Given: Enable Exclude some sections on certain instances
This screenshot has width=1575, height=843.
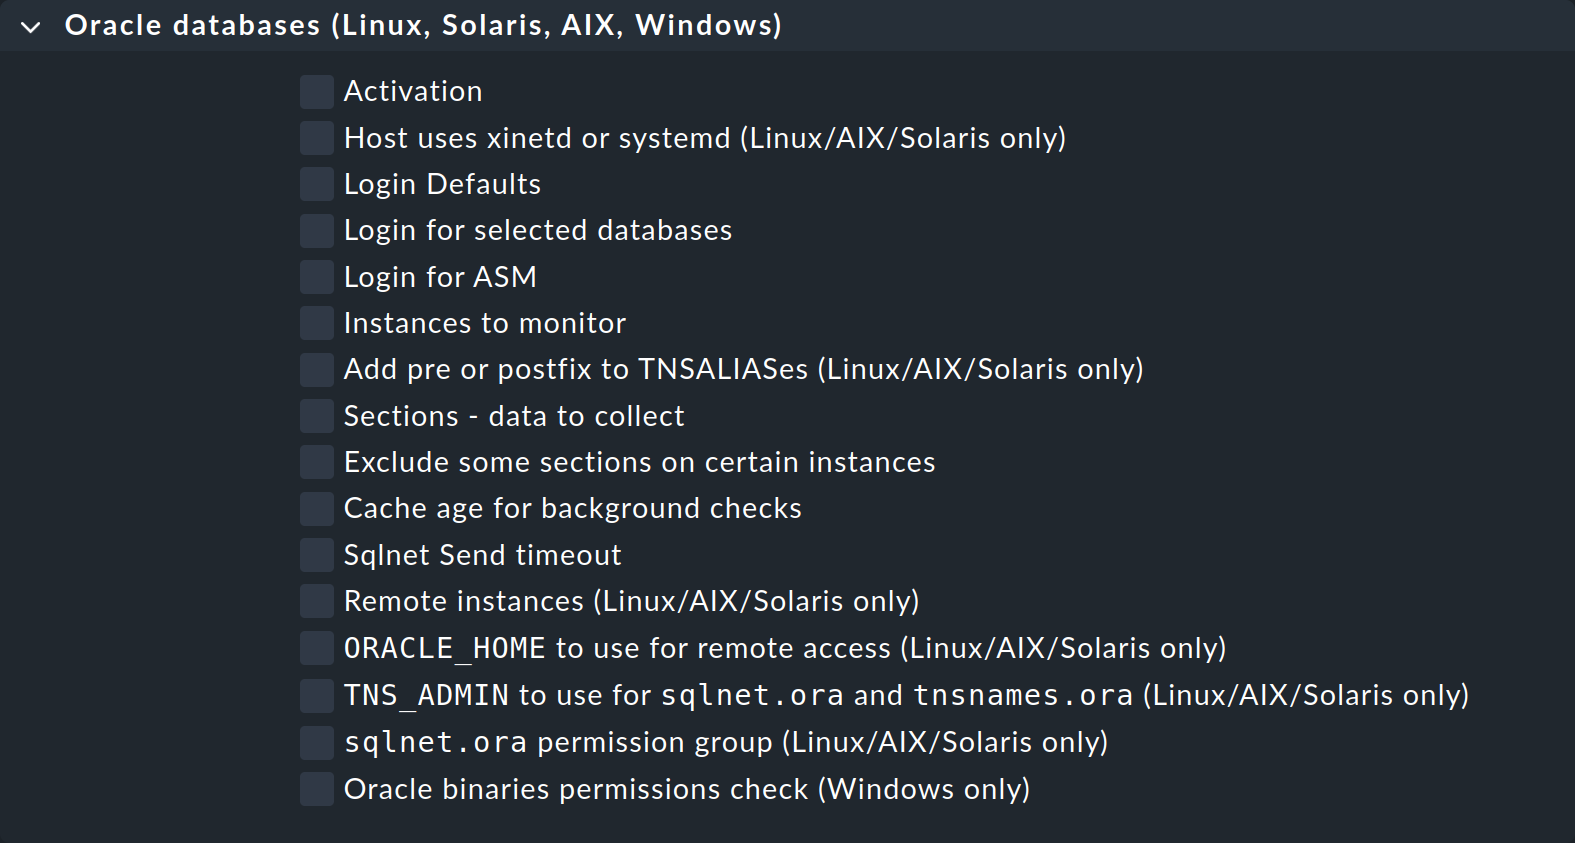Looking at the screenshot, I should (315, 461).
